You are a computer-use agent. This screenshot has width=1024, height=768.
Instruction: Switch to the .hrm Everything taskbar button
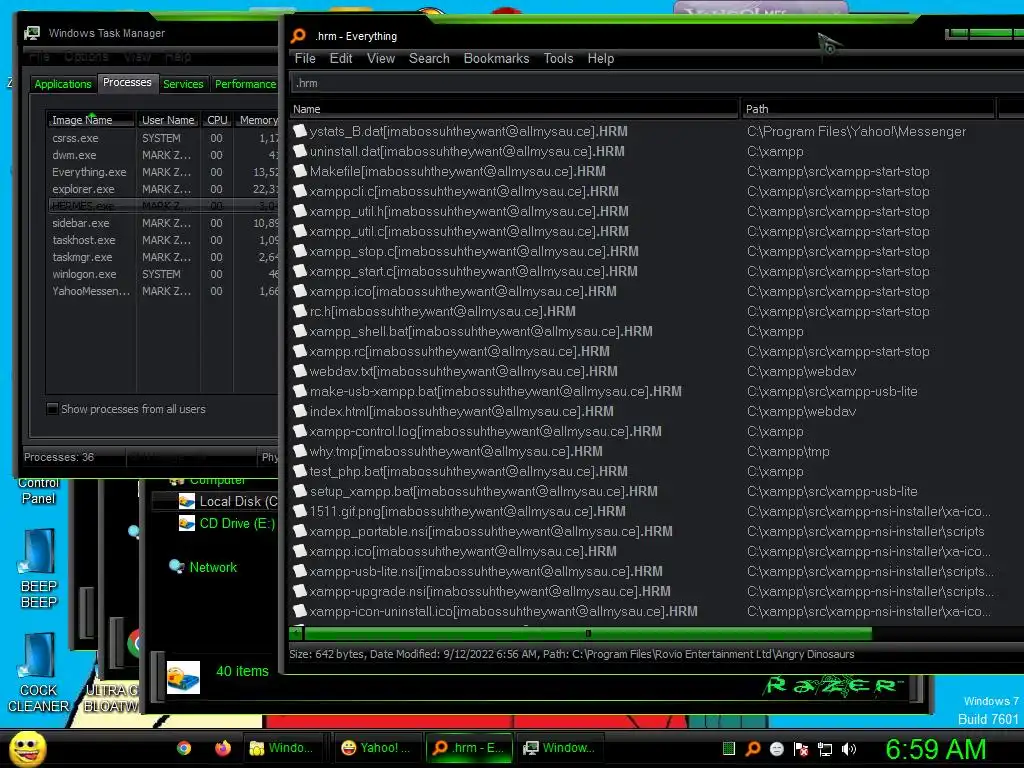[x=470, y=748]
